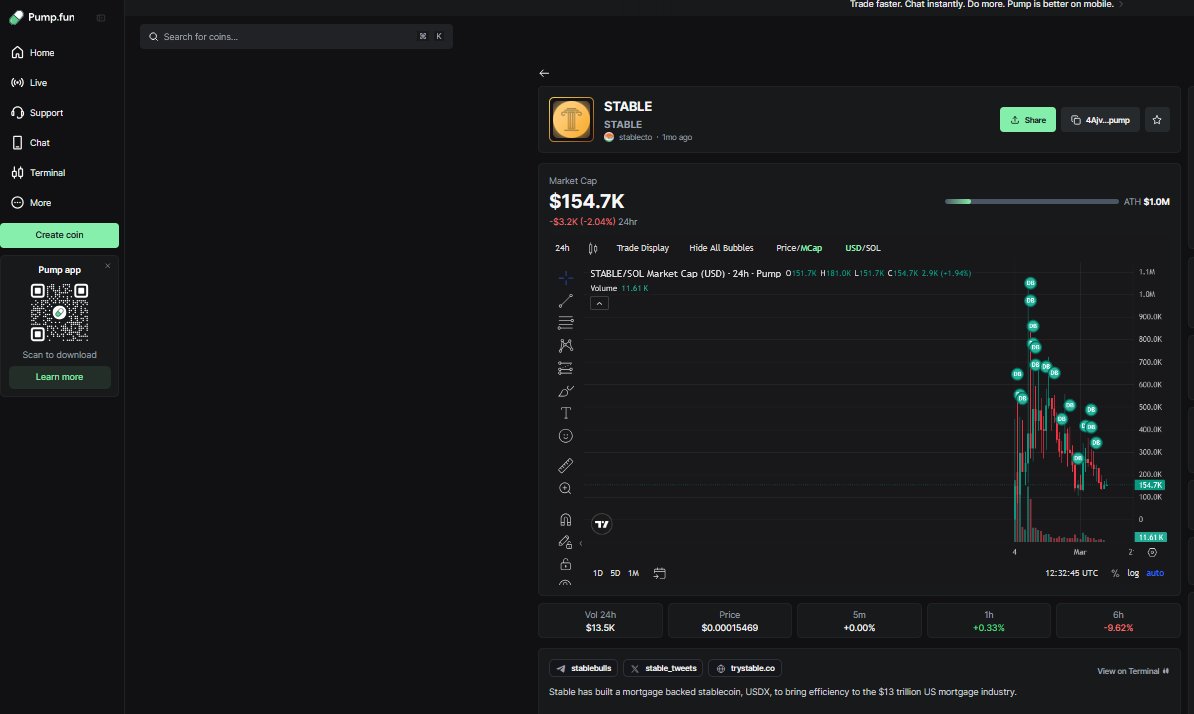The image size is (1194, 714).
Task: Open the candlestick chart style selector
Action: [x=592, y=248]
